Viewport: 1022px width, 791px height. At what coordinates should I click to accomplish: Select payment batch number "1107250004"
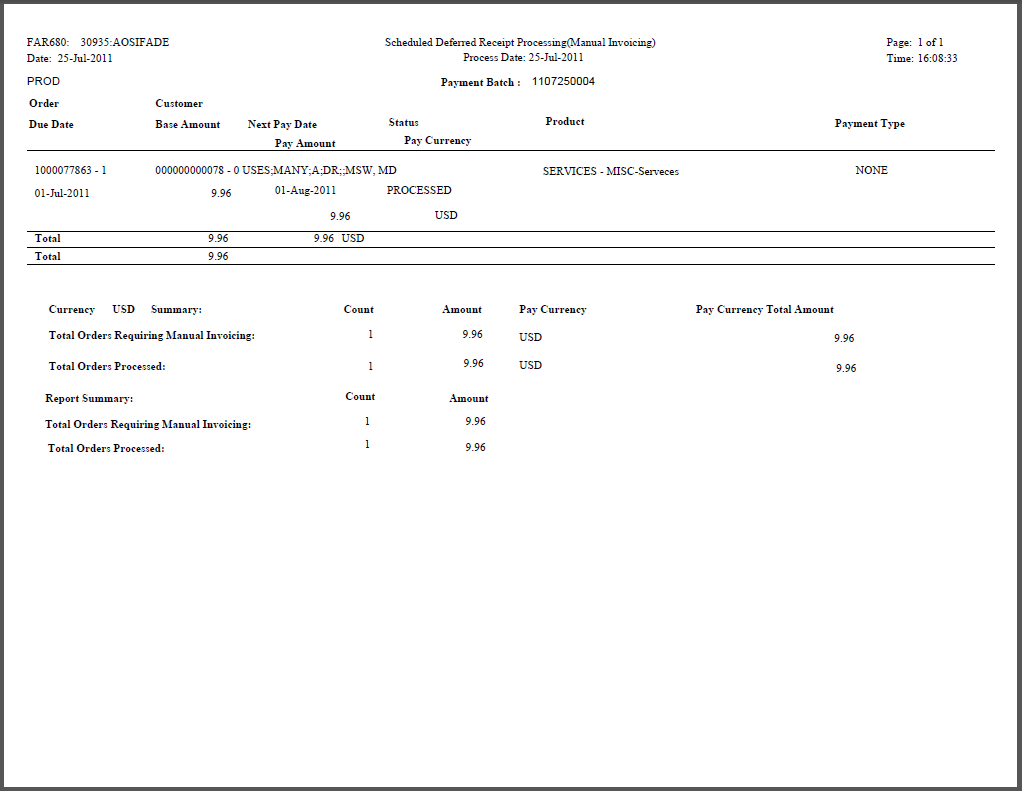coord(563,81)
